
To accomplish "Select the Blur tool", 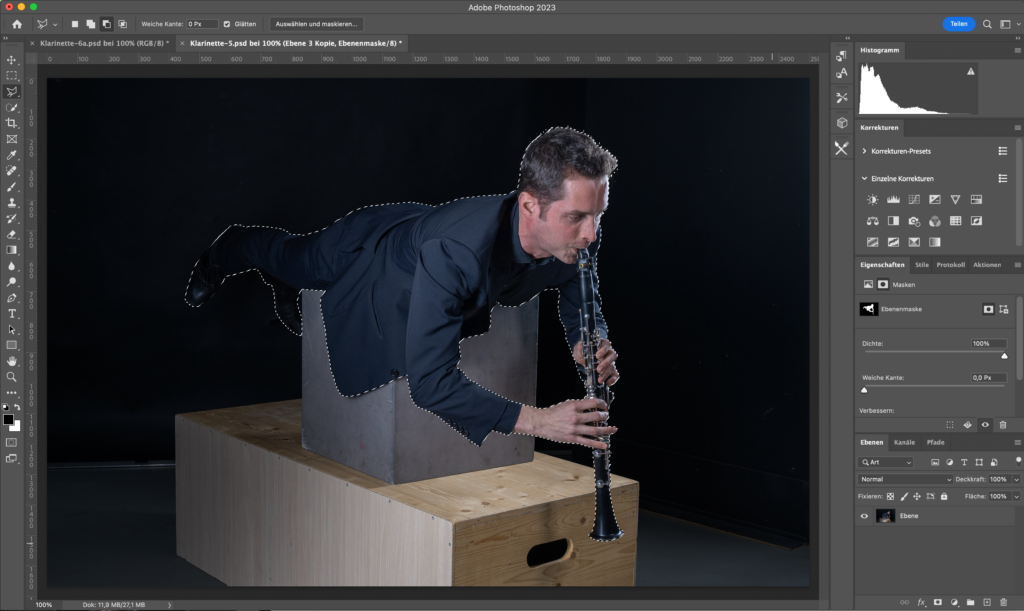I will point(12,266).
